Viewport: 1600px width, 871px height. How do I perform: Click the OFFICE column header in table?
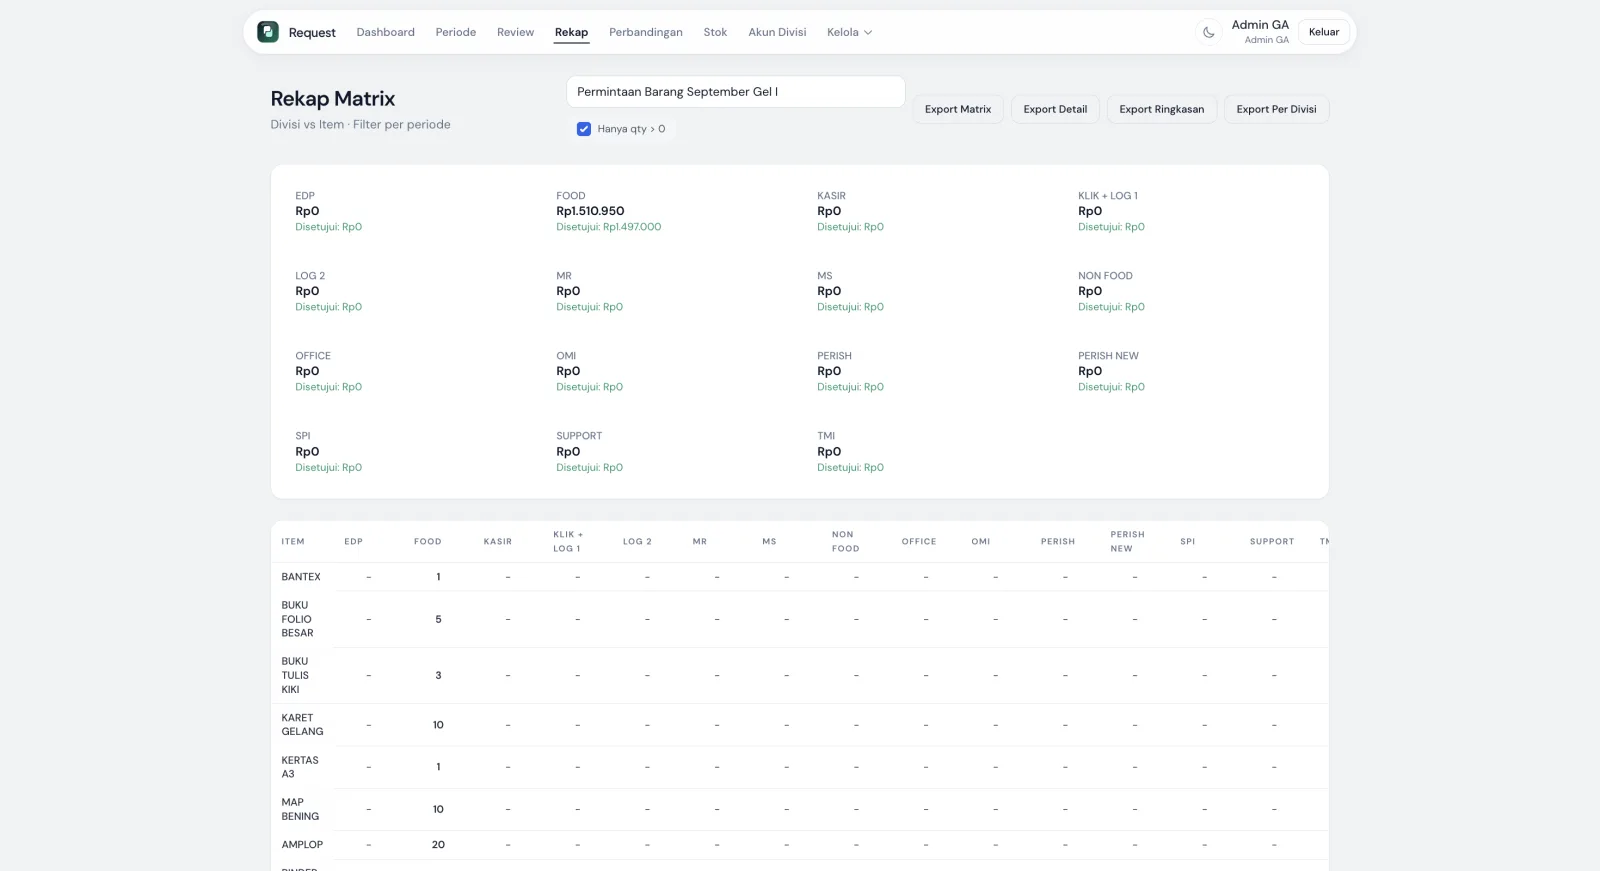click(919, 542)
